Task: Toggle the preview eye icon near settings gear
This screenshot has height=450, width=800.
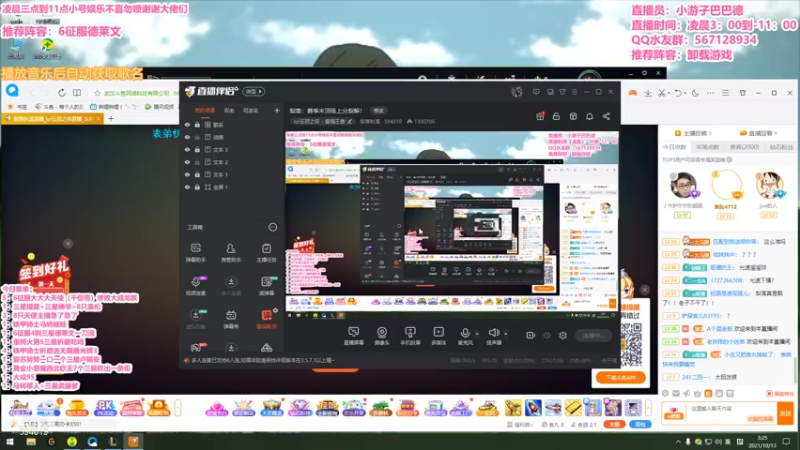Action: coord(547,335)
